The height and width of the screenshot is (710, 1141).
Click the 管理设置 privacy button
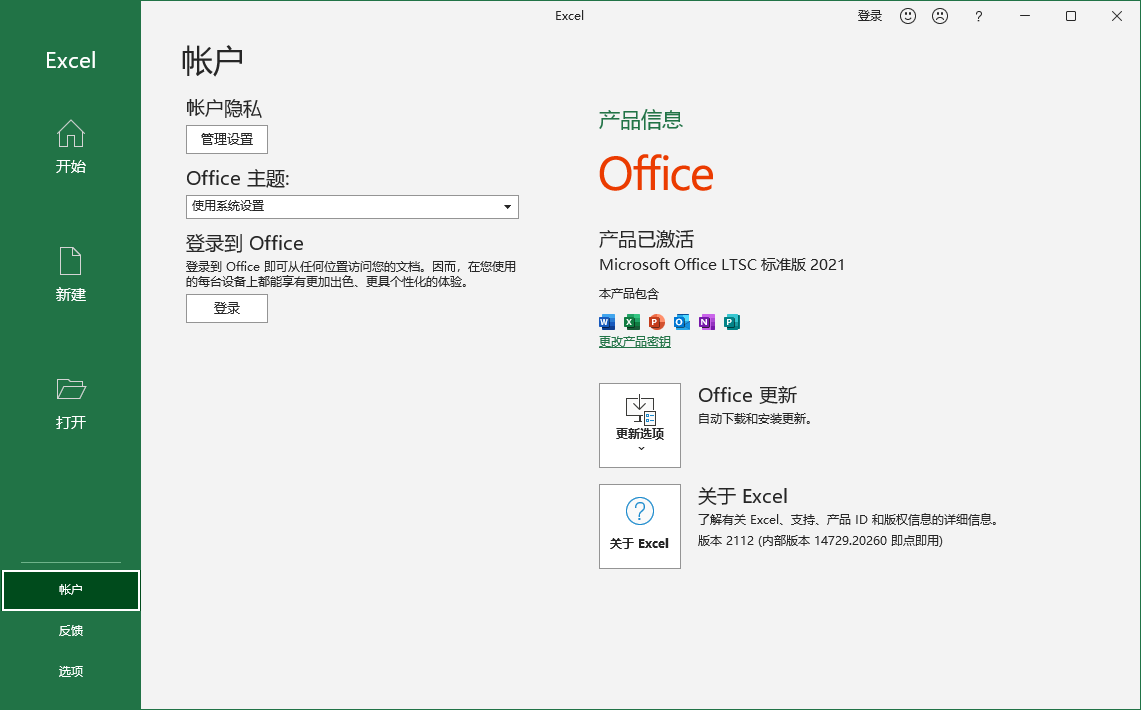pyautogui.click(x=227, y=140)
